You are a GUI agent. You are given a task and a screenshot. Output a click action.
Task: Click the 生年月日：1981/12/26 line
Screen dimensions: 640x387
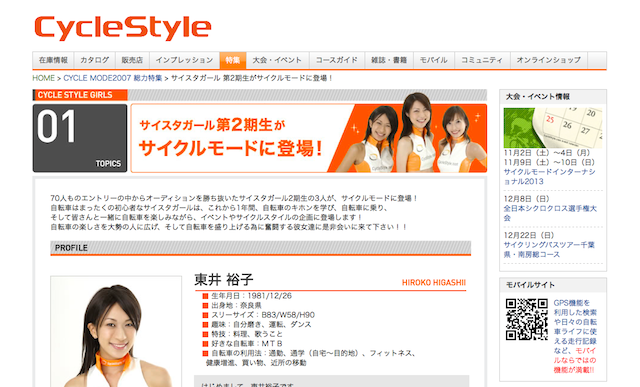click(251, 296)
